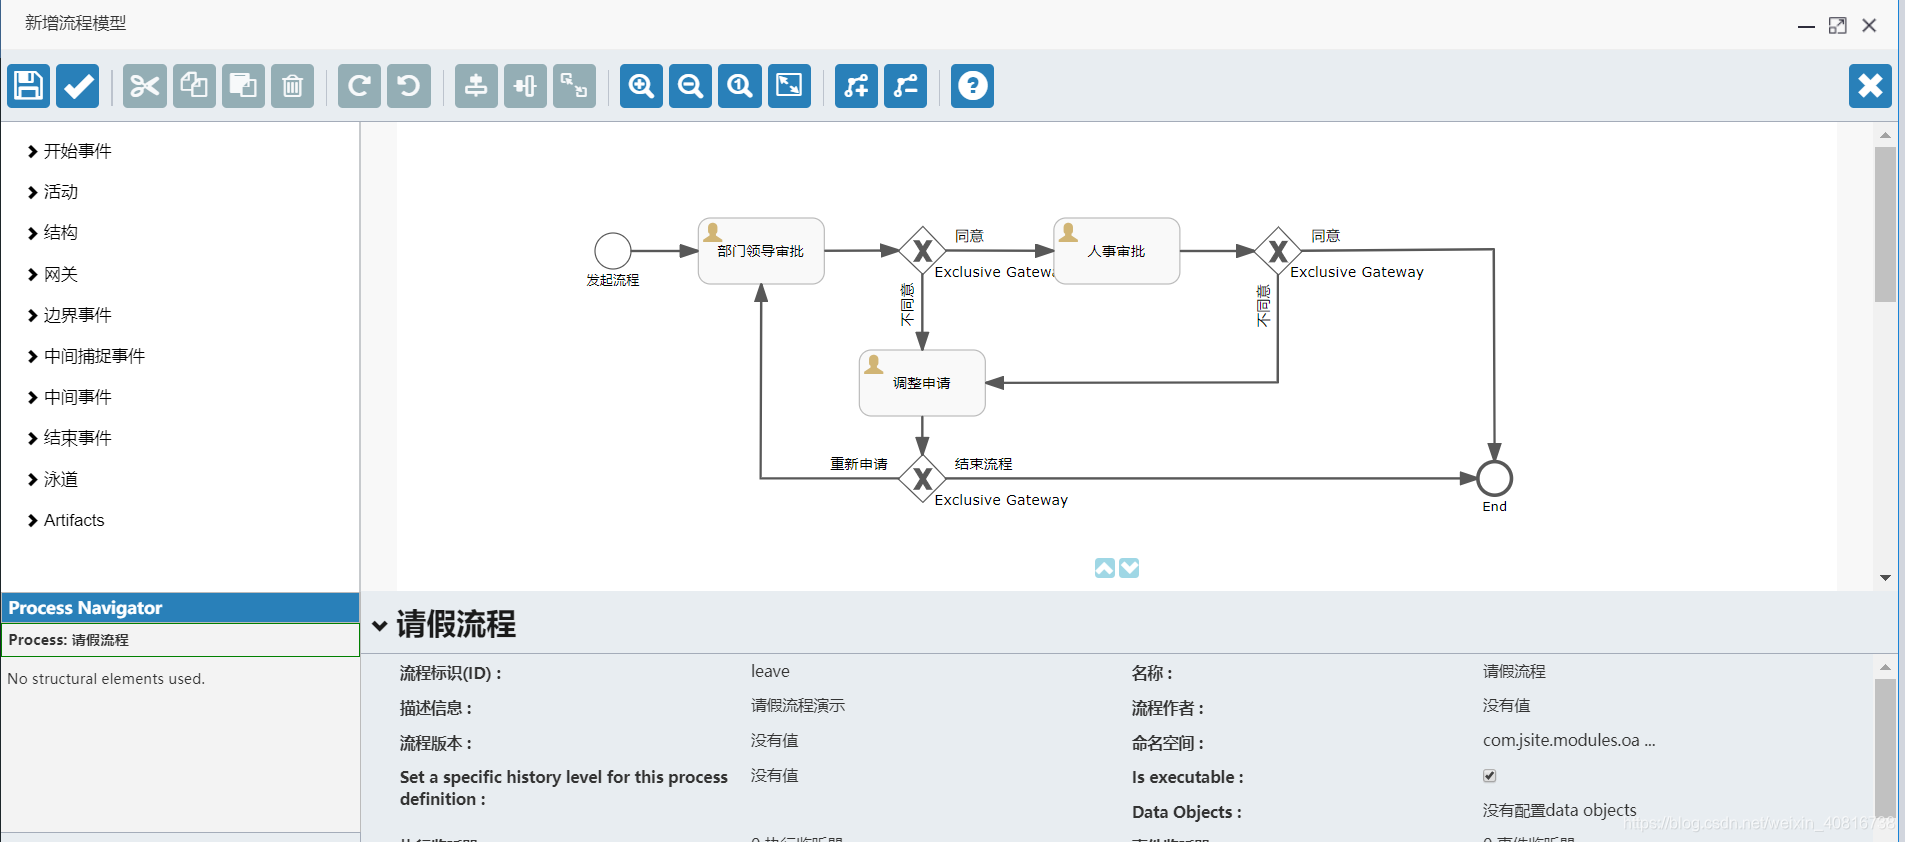Close the editor with blue X button

(x=1870, y=86)
